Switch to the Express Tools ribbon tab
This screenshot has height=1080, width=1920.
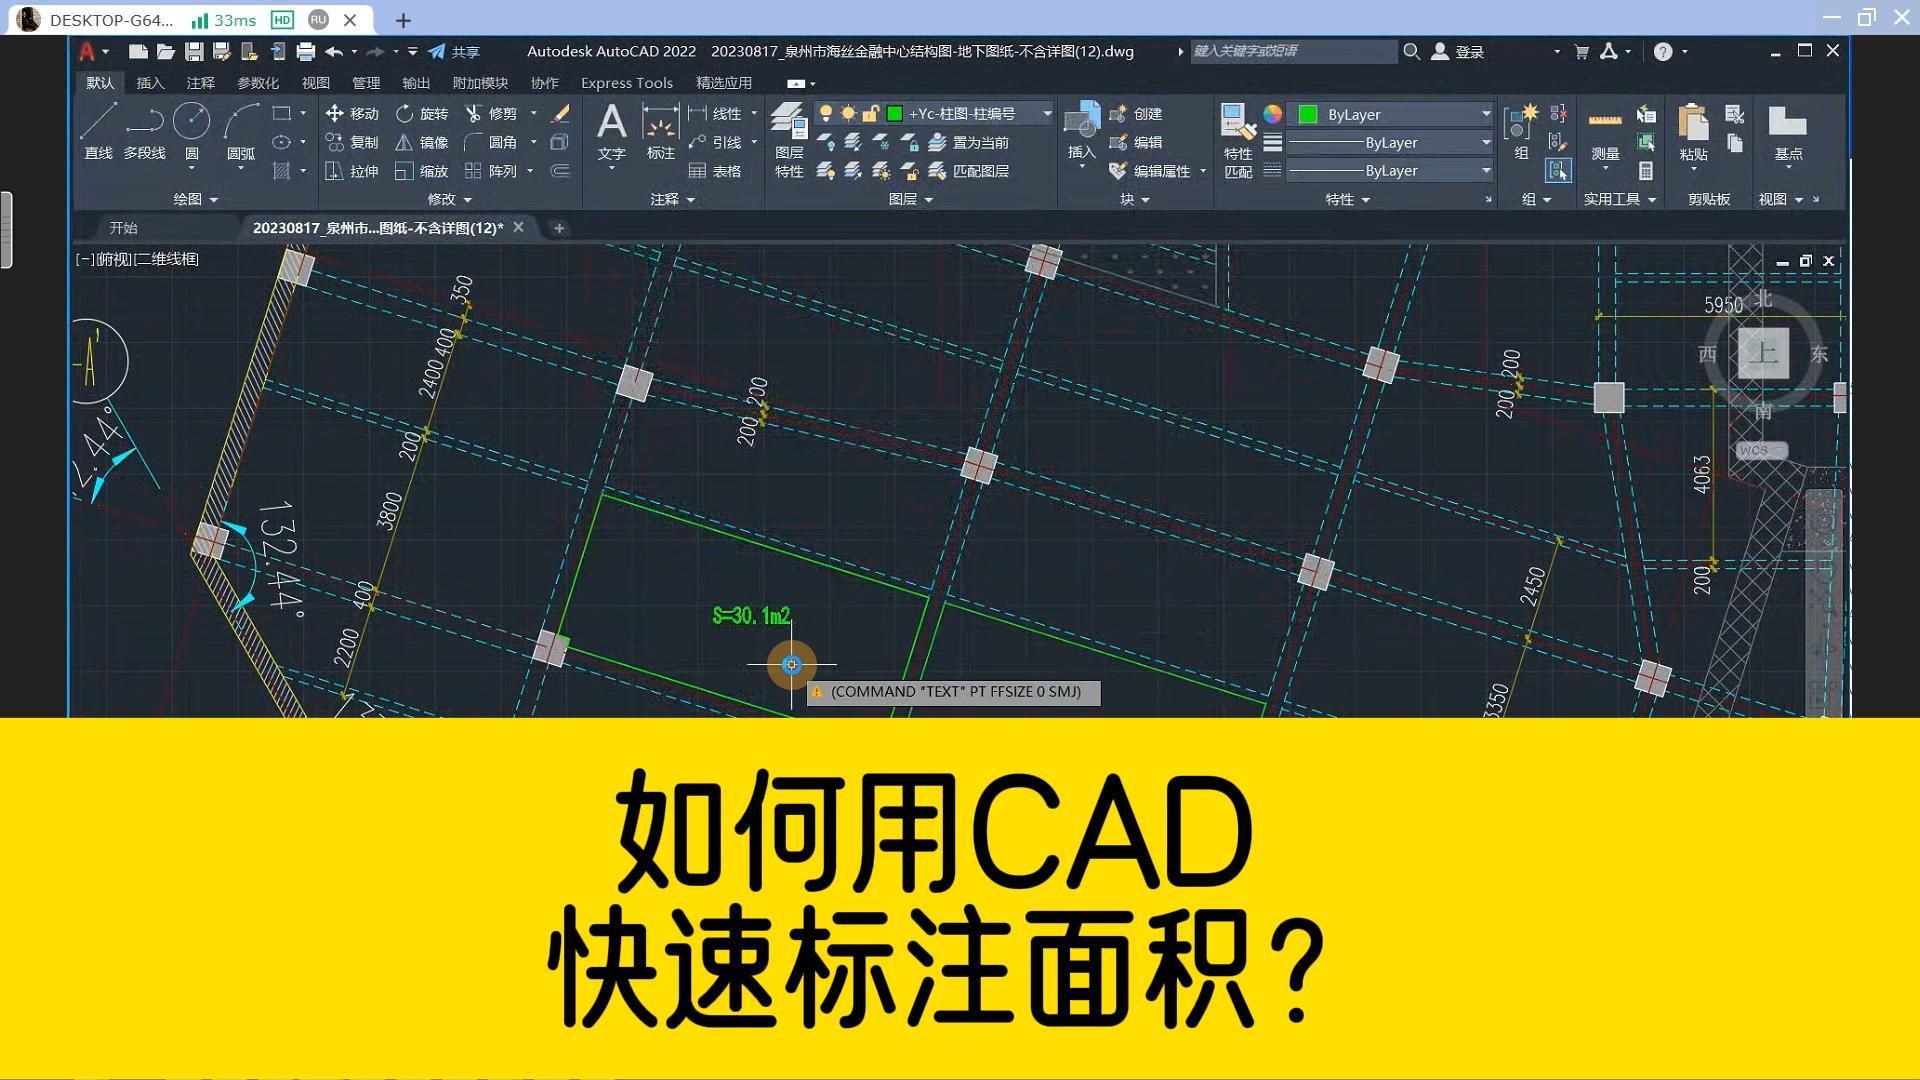pyautogui.click(x=626, y=83)
